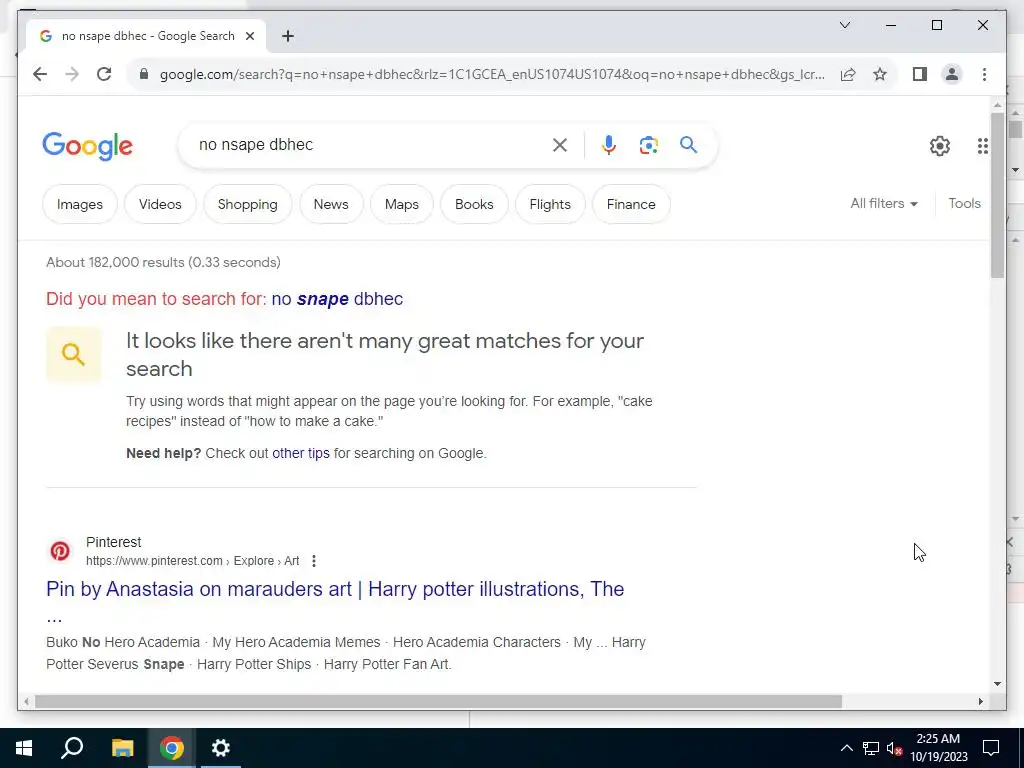Click the Pinterest favicon logo
Screen dimensions: 1024x768
pyautogui.click(x=60, y=551)
